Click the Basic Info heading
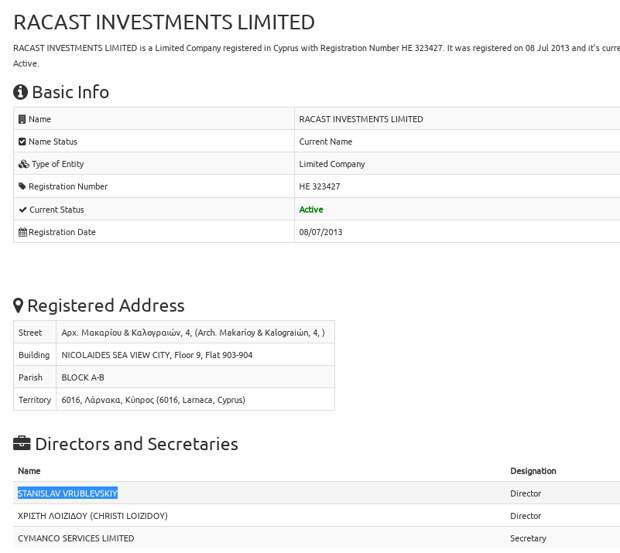Viewport: 620px width, 553px height. click(x=70, y=92)
